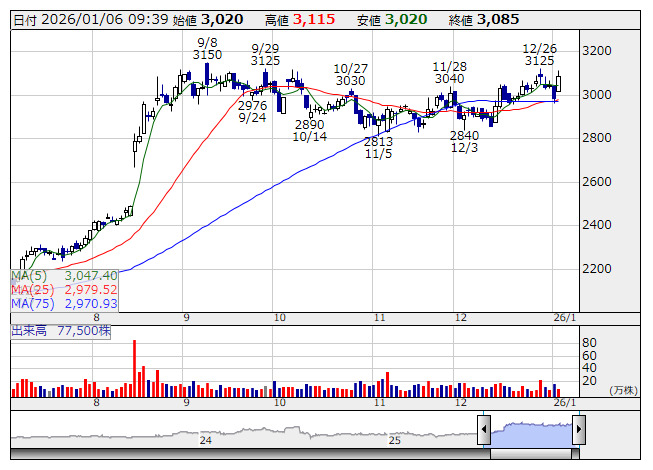Viewport: 653px width, 470px height.
Task: Click the horizontal scrollbar thumb at bottom
Action: [x=531, y=454]
